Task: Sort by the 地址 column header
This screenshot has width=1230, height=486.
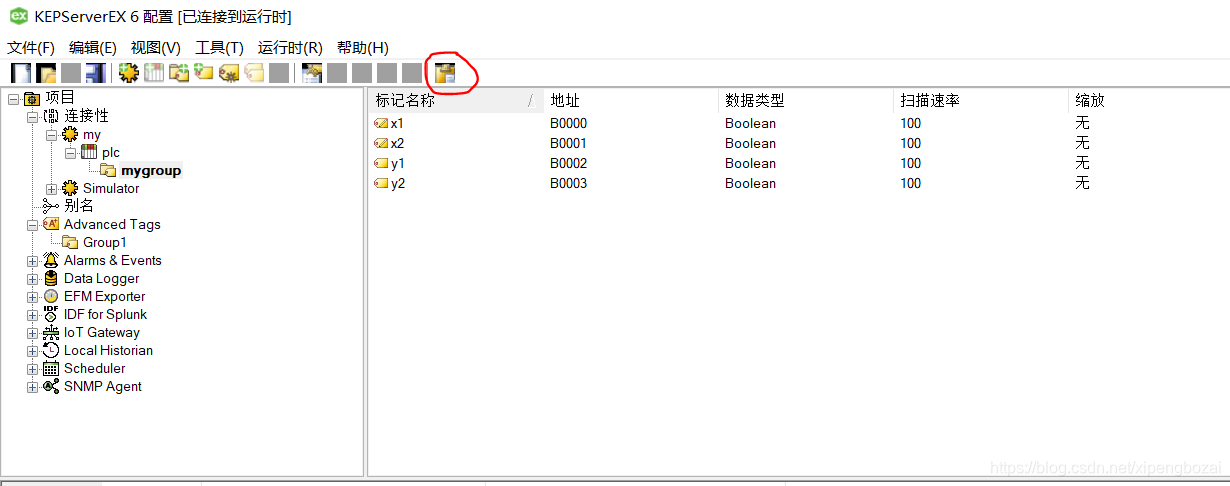Action: click(x=631, y=100)
